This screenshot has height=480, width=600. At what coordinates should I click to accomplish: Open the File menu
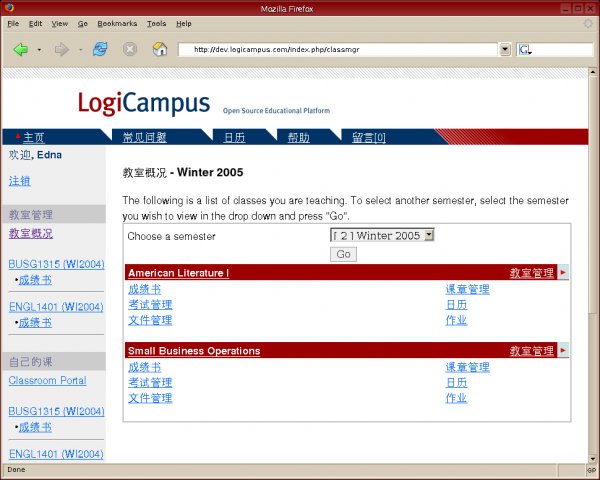(x=13, y=24)
